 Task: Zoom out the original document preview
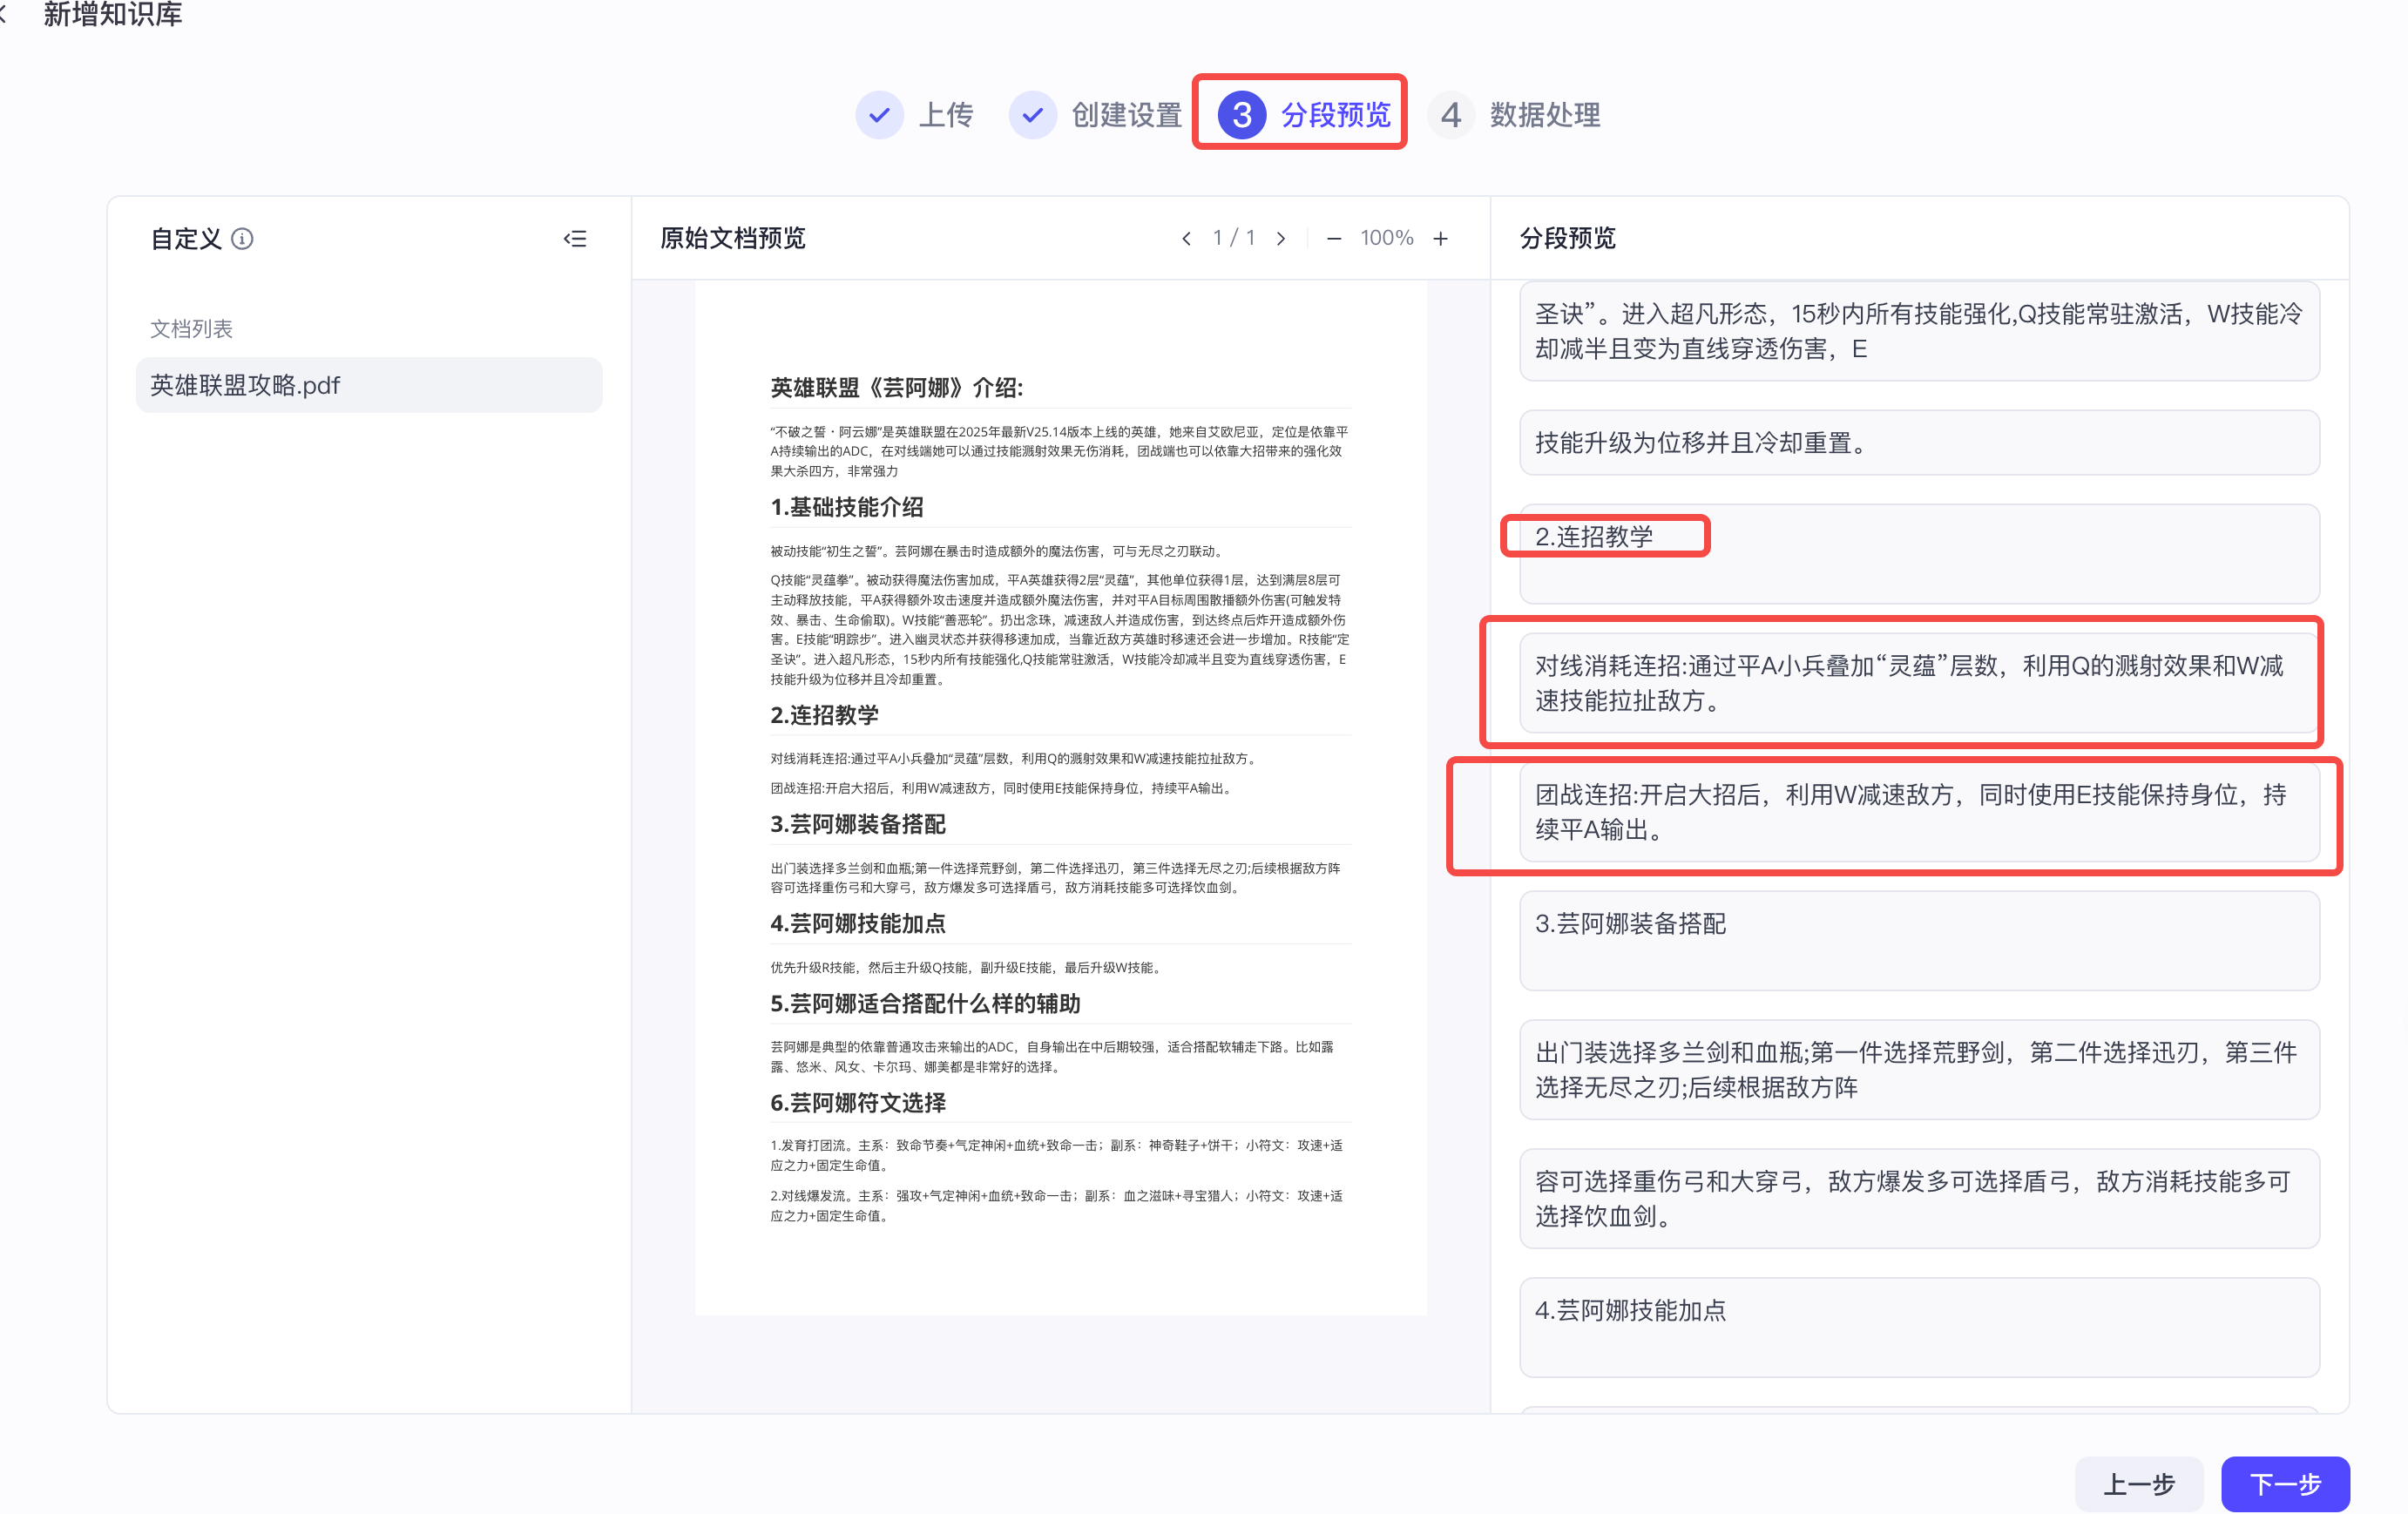(1334, 238)
